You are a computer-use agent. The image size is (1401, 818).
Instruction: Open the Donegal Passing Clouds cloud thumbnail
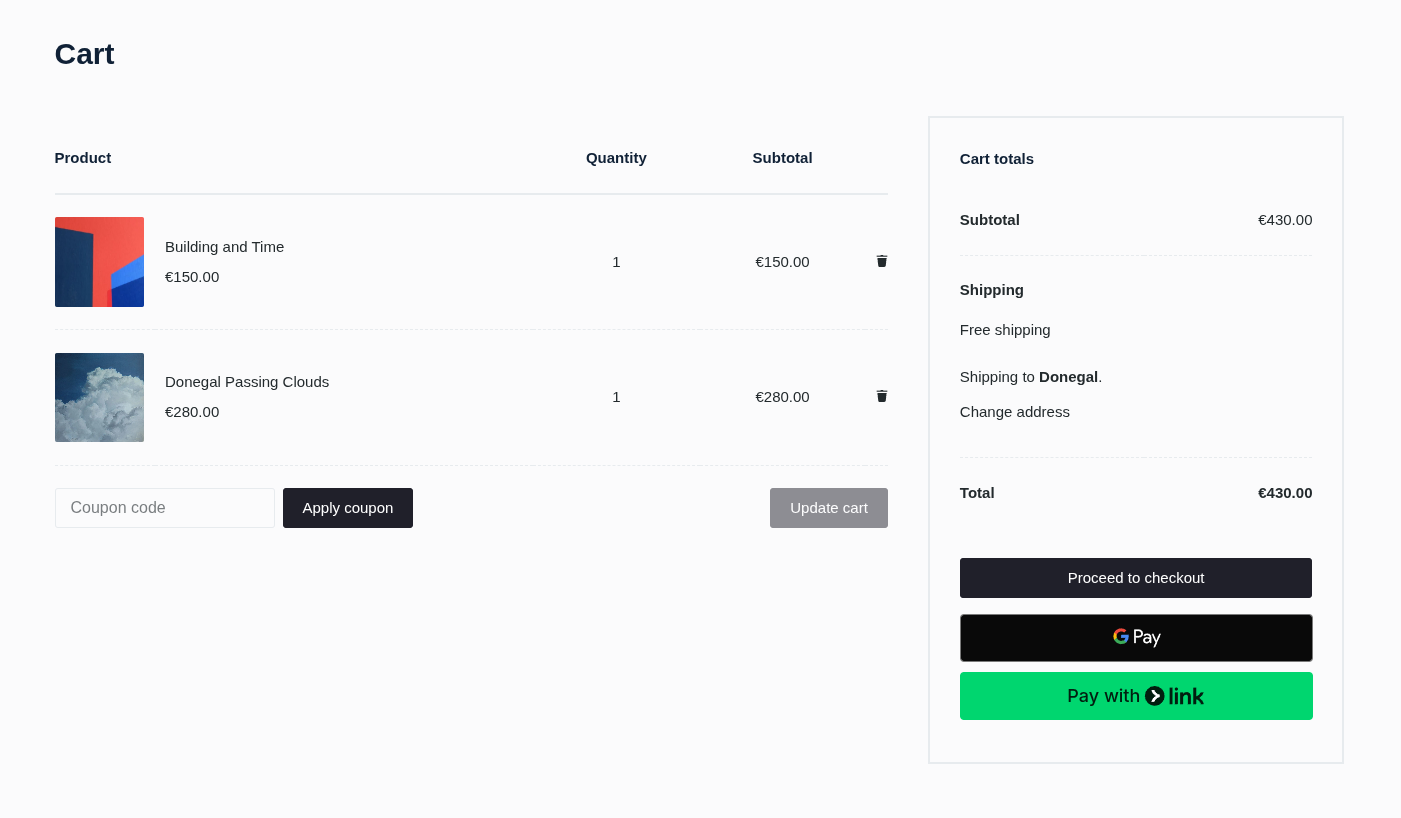(x=99, y=397)
